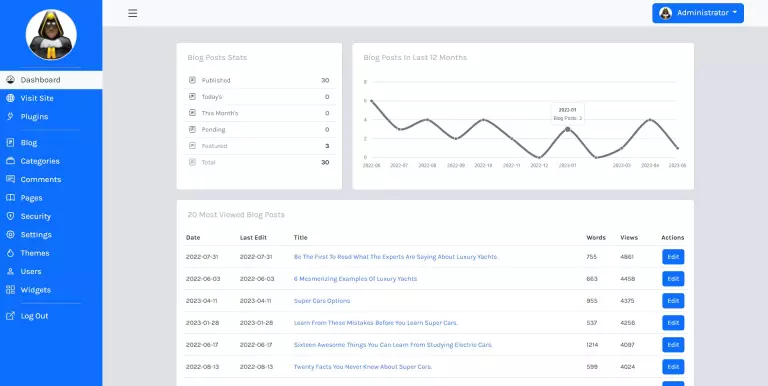The image size is (768, 386).
Task: Click the Dashboard gauge icon in sidebar
Action: pyautogui.click(x=10, y=80)
